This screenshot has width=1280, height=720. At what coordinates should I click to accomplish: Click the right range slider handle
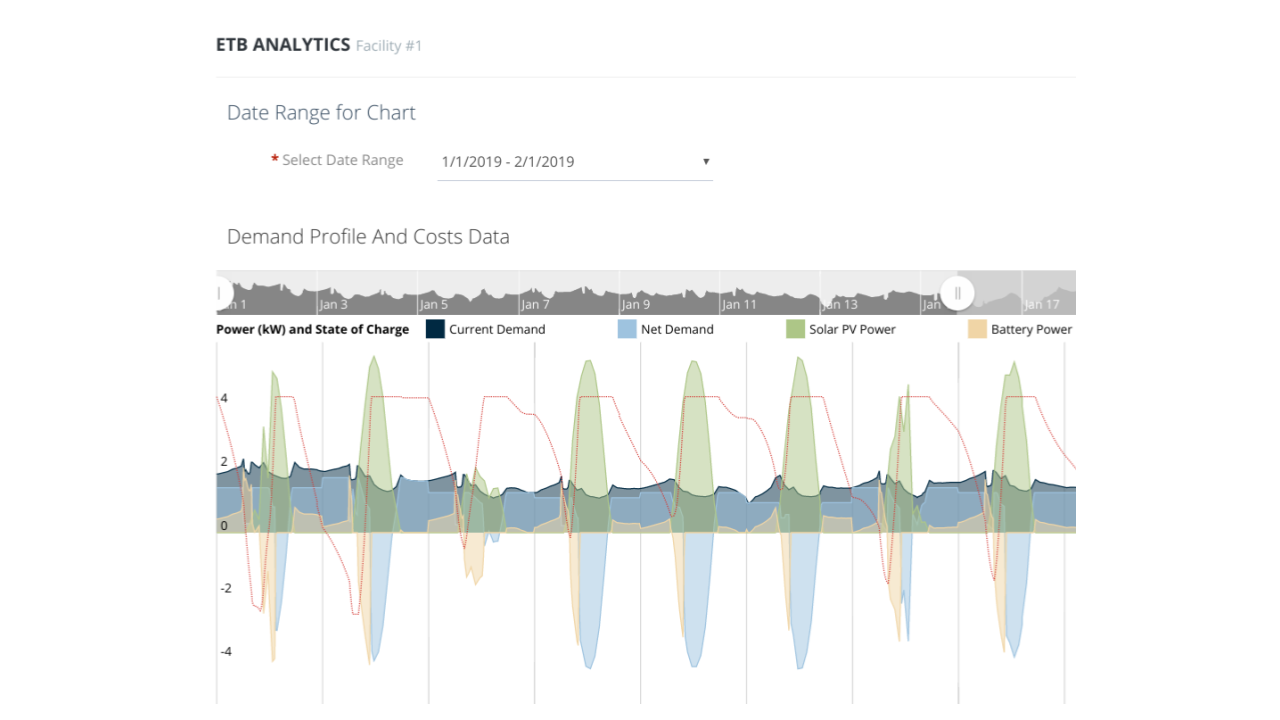pyautogui.click(x=957, y=293)
